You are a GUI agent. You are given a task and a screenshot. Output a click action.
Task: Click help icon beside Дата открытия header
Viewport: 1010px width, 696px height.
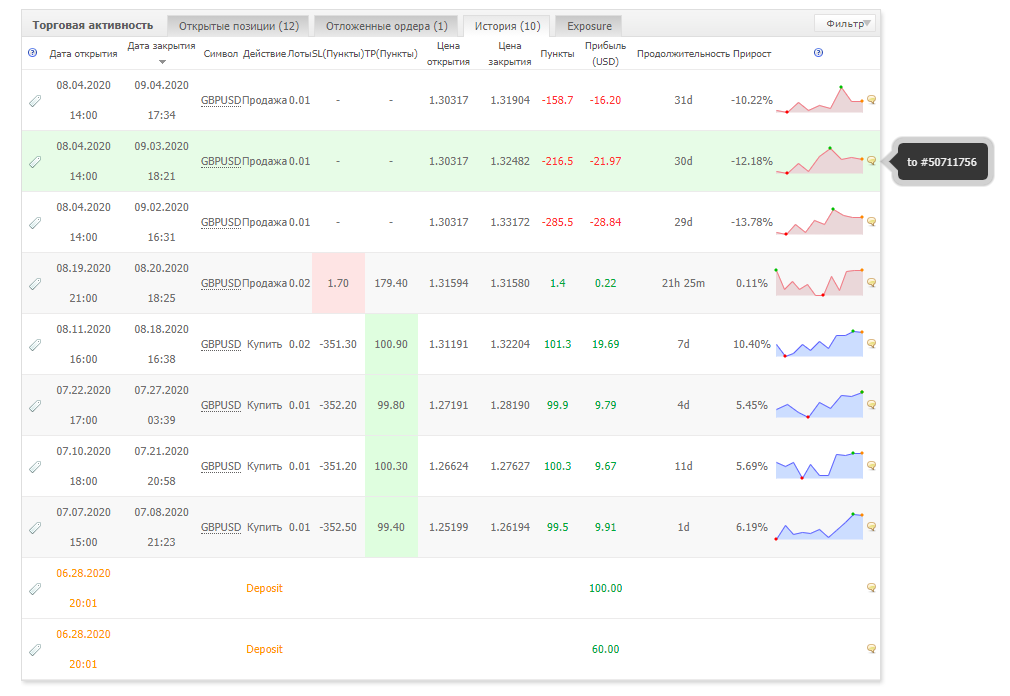pyautogui.click(x=33, y=53)
